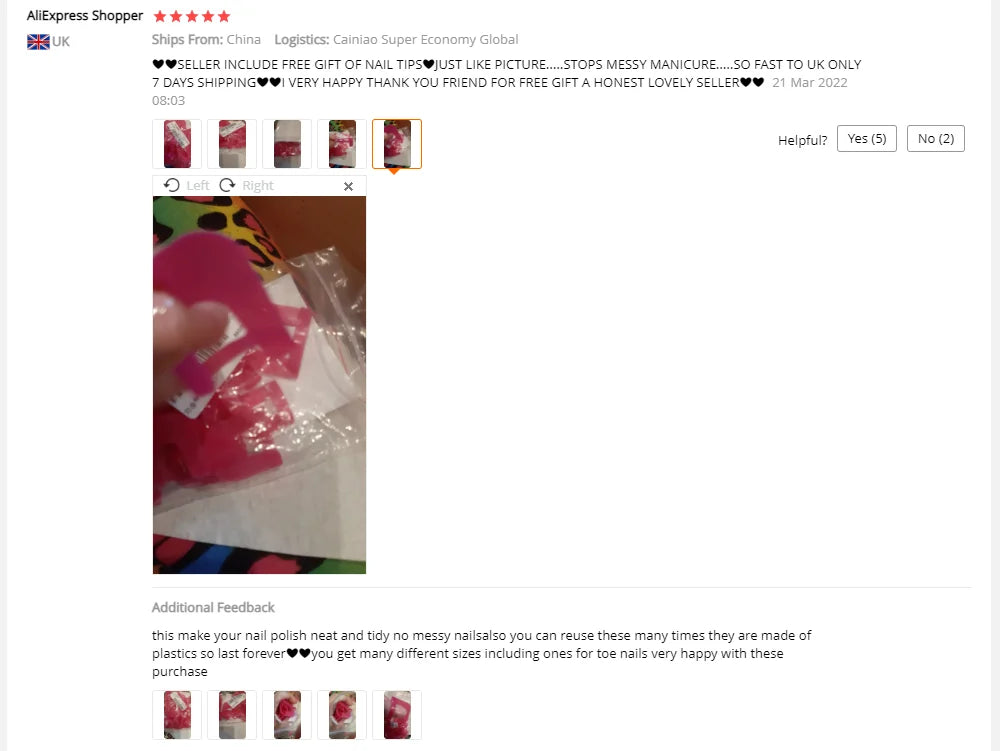The image size is (1000, 751).
Task: Vote Yes (5) as helpful
Action: (867, 138)
